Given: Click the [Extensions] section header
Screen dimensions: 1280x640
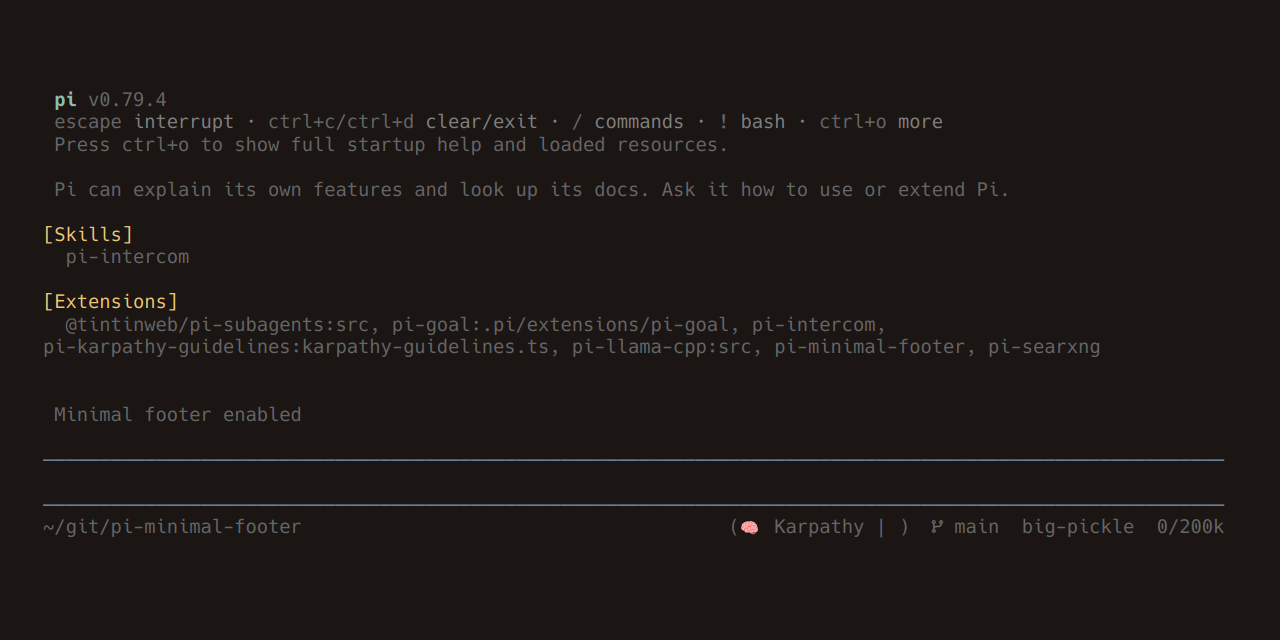Looking at the screenshot, I should coord(111,302).
